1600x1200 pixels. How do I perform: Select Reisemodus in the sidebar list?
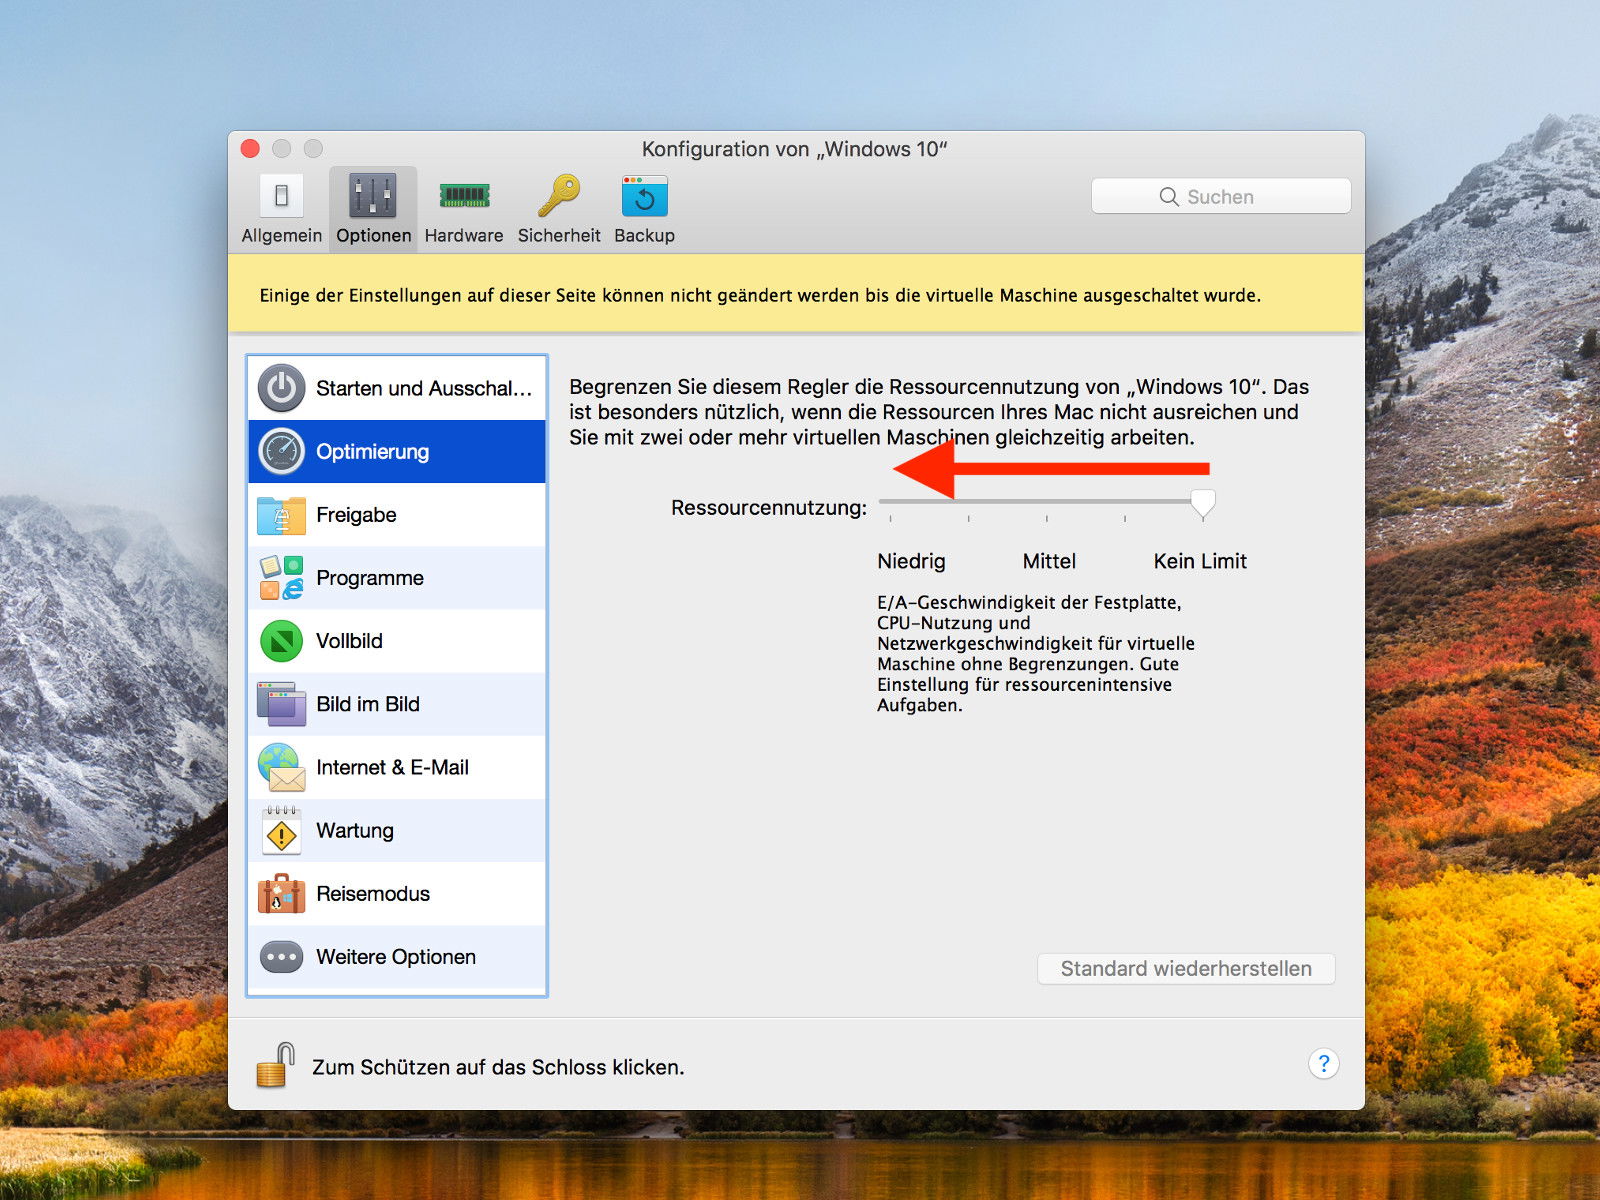pyautogui.click(x=397, y=893)
